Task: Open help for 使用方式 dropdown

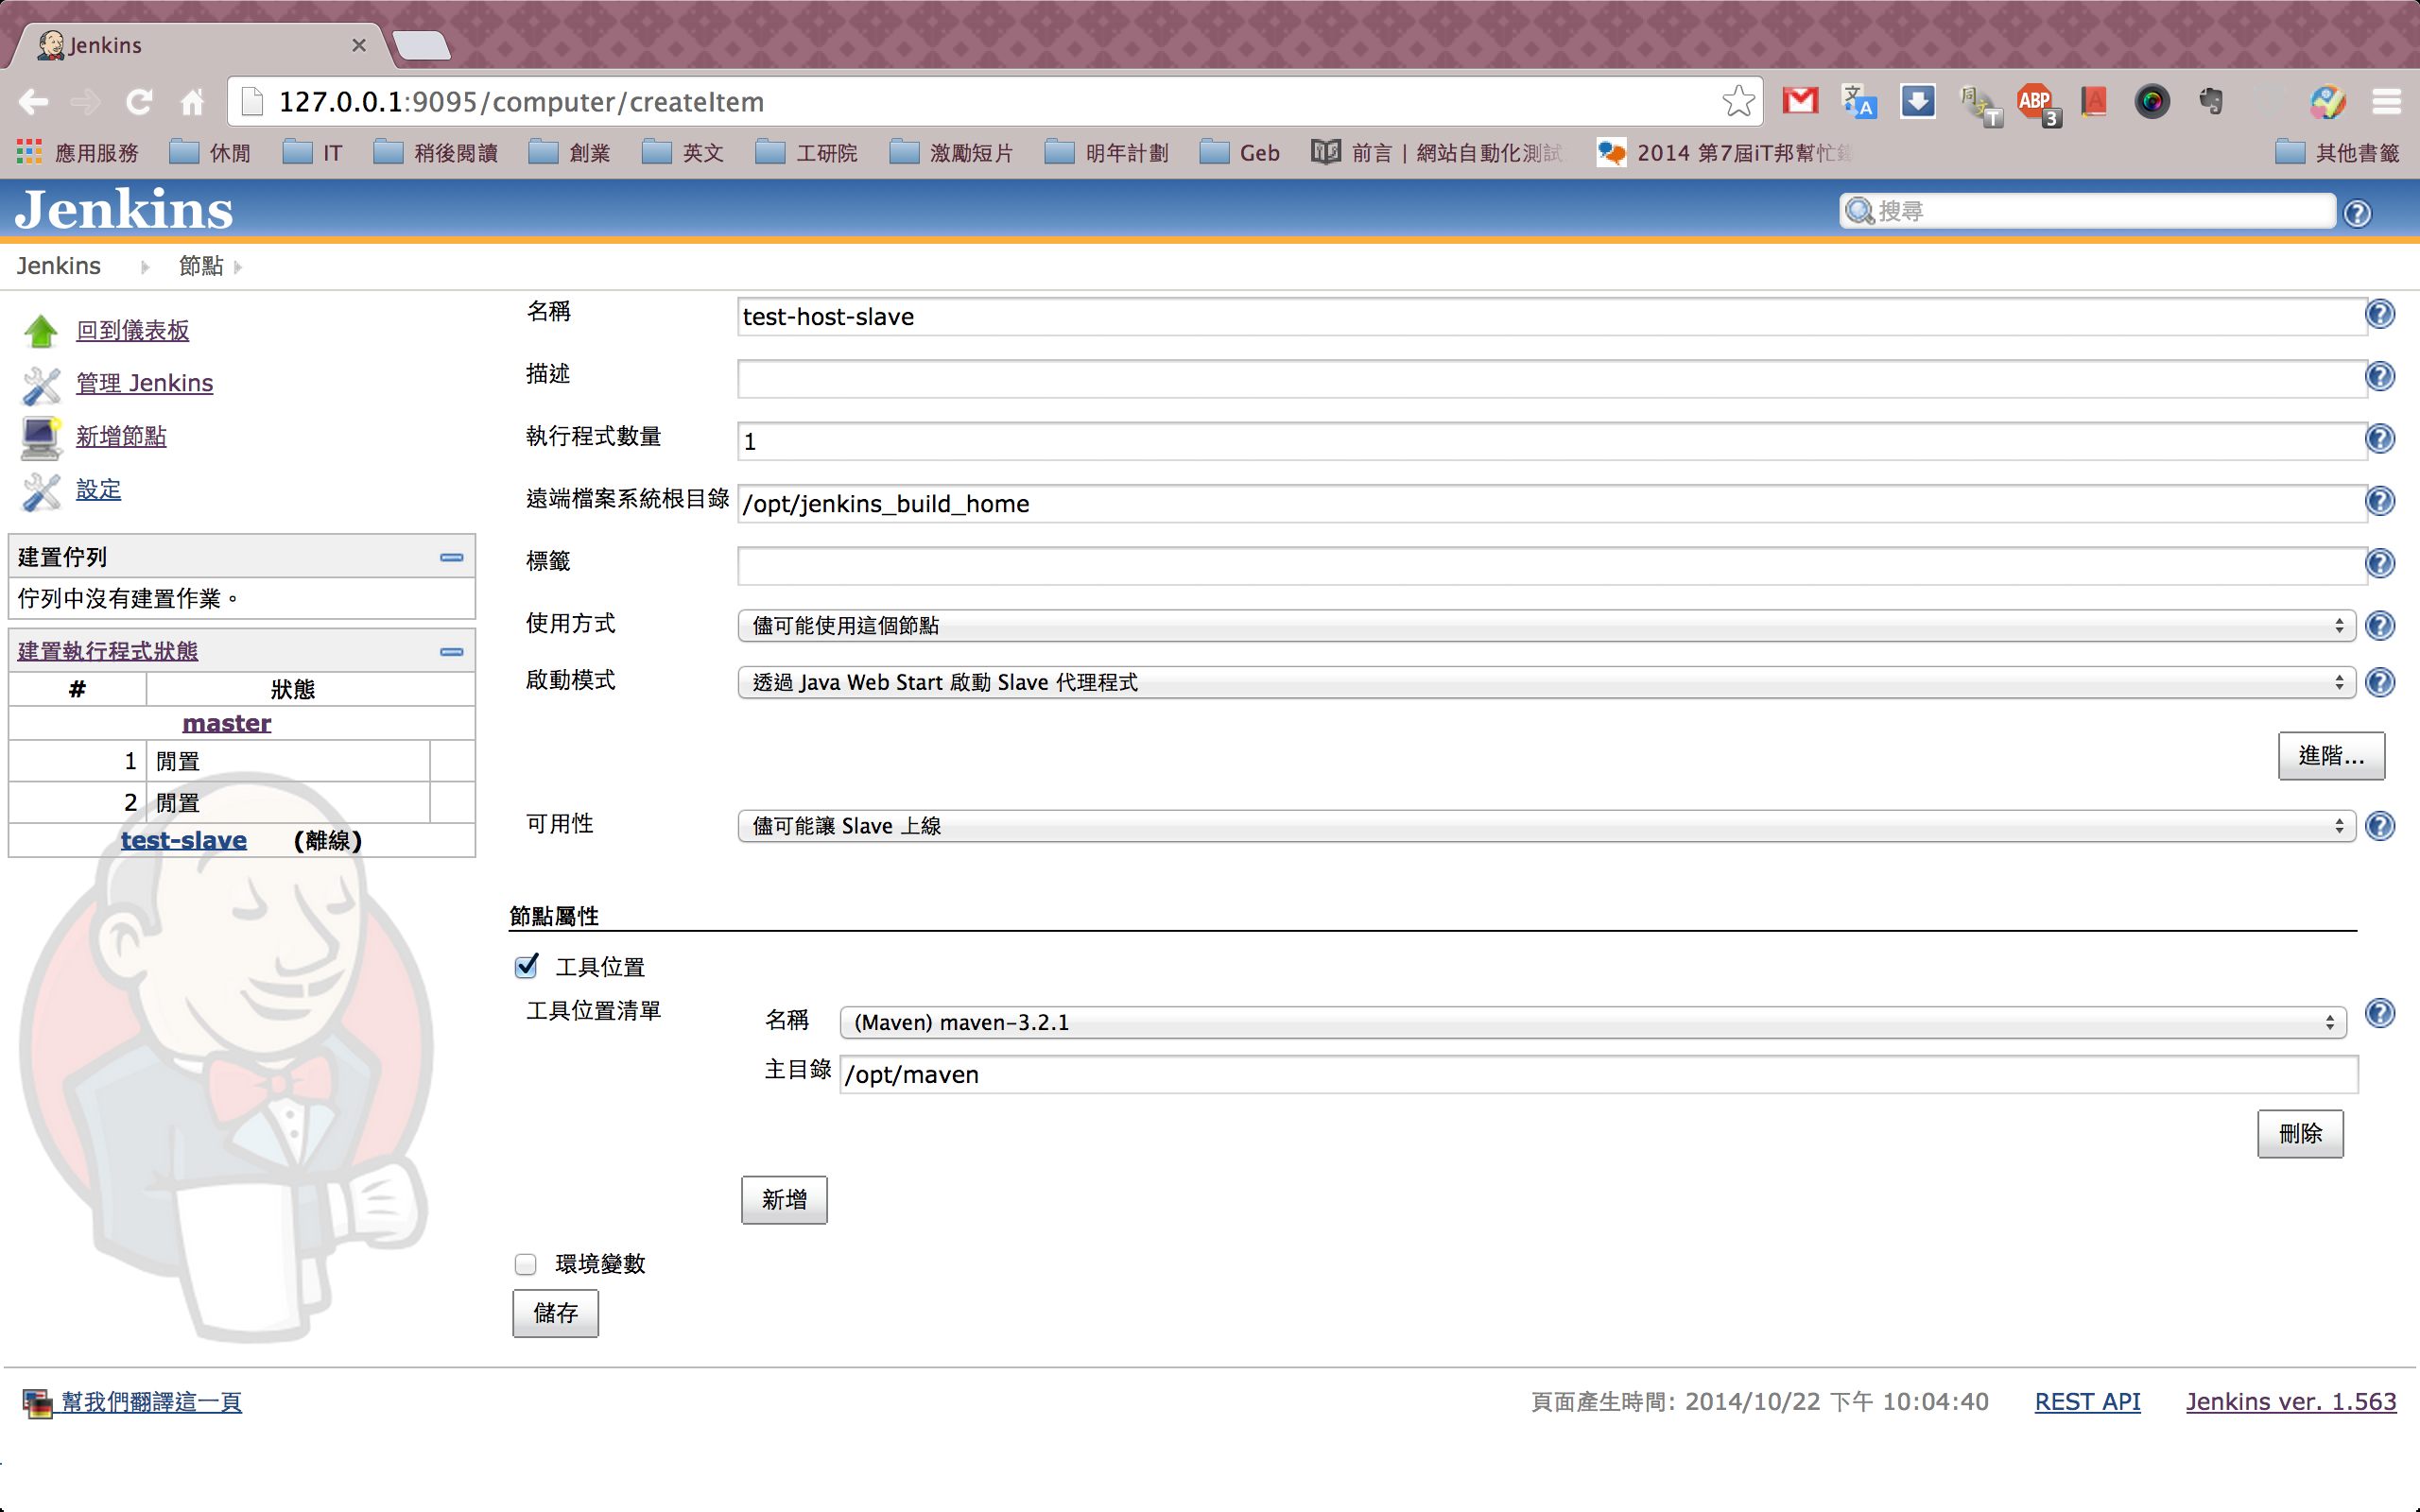Action: [x=2380, y=625]
